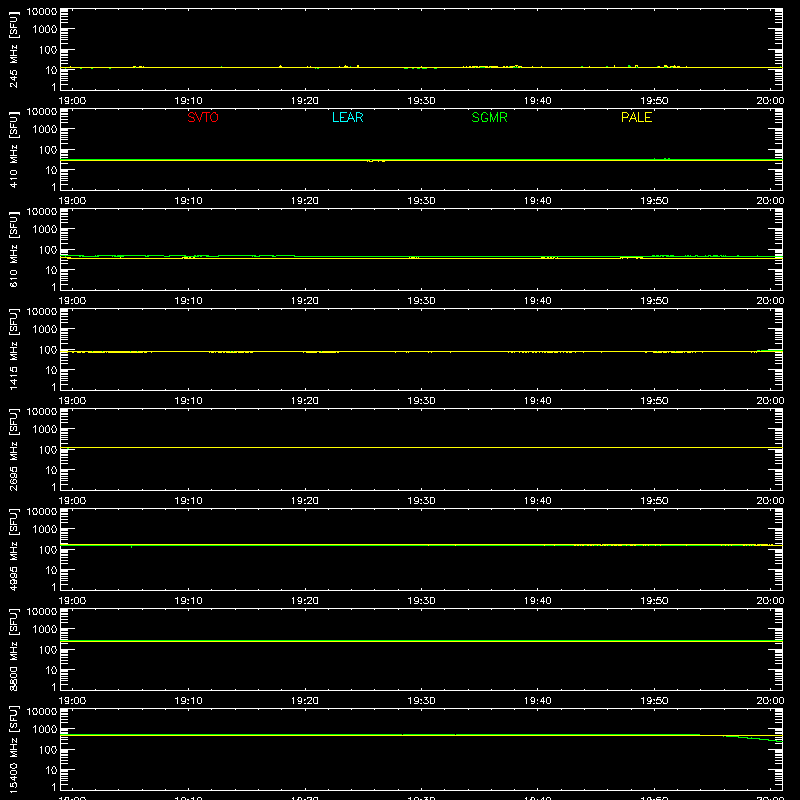Click the 10 y-axis value on the 1415 MHz plot
This screenshot has width=800, height=800.
[52, 370]
